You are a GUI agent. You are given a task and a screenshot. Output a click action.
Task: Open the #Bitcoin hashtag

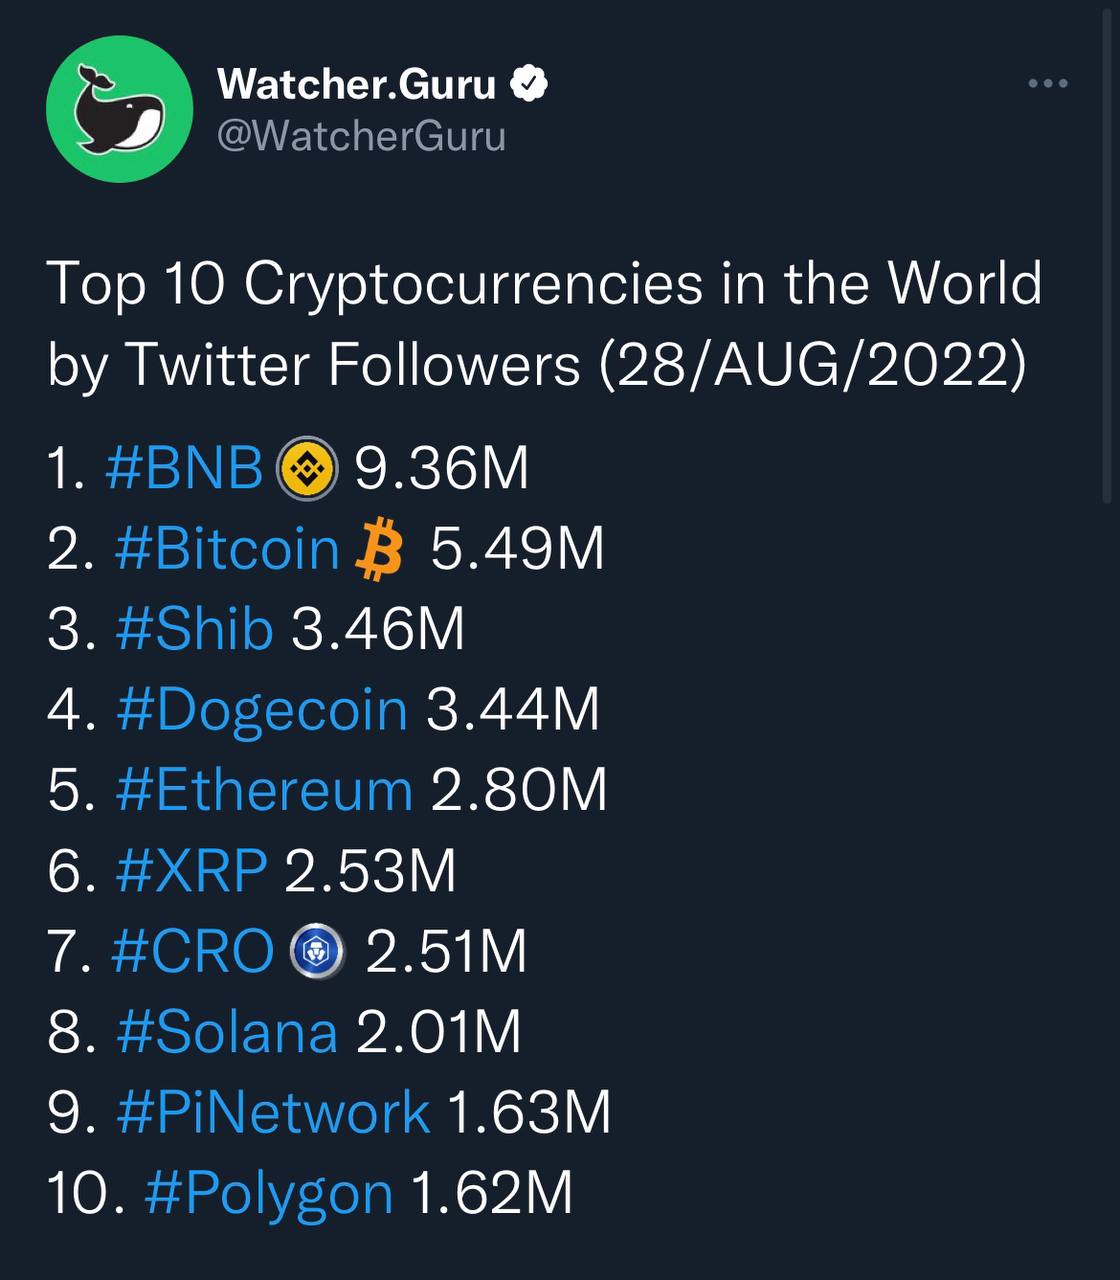coord(228,549)
